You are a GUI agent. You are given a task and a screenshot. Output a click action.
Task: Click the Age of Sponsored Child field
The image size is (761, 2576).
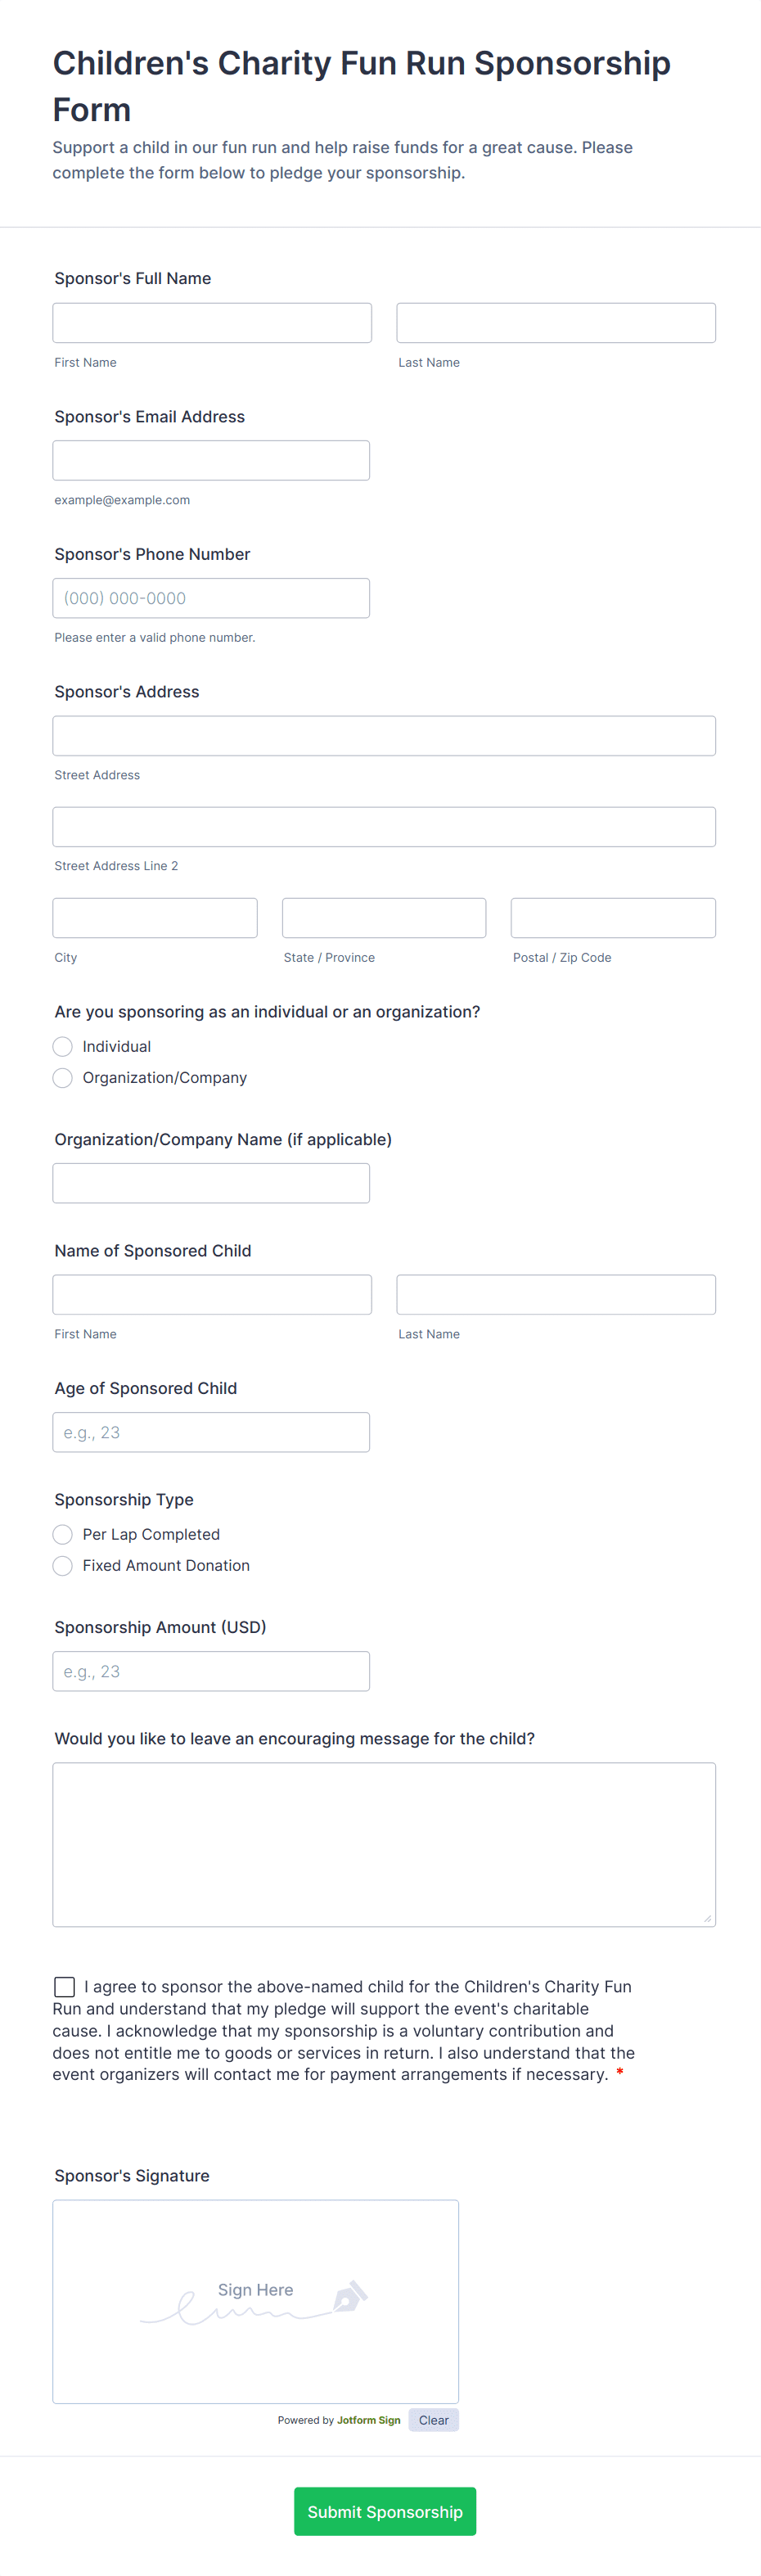point(211,1432)
